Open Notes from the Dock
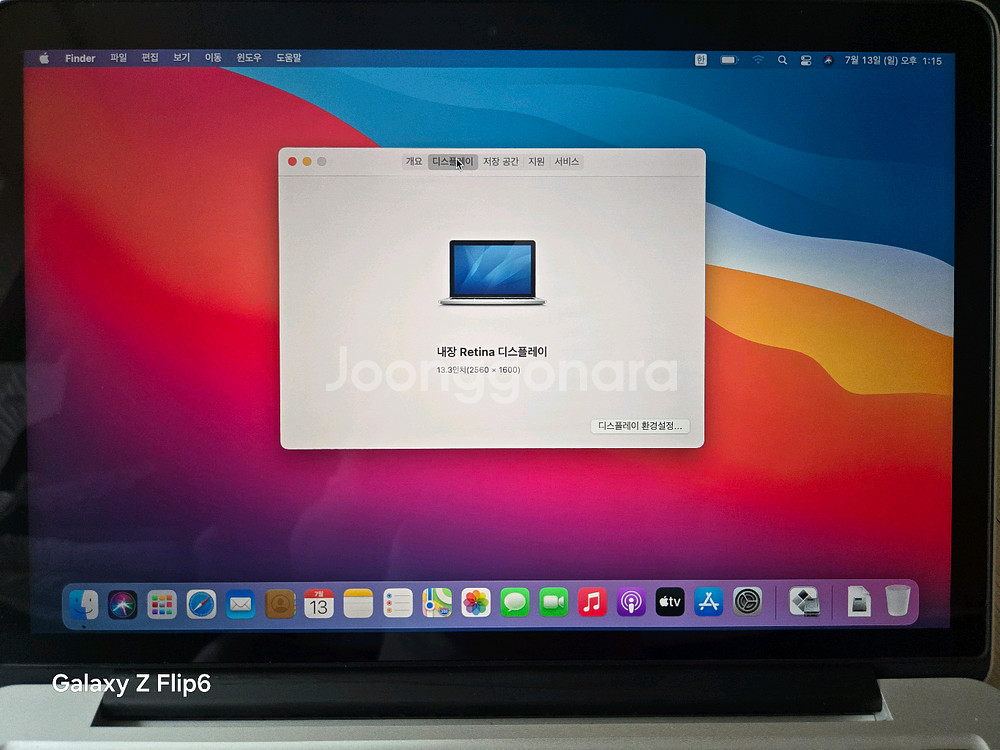The width and height of the screenshot is (1000, 750). [x=358, y=603]
